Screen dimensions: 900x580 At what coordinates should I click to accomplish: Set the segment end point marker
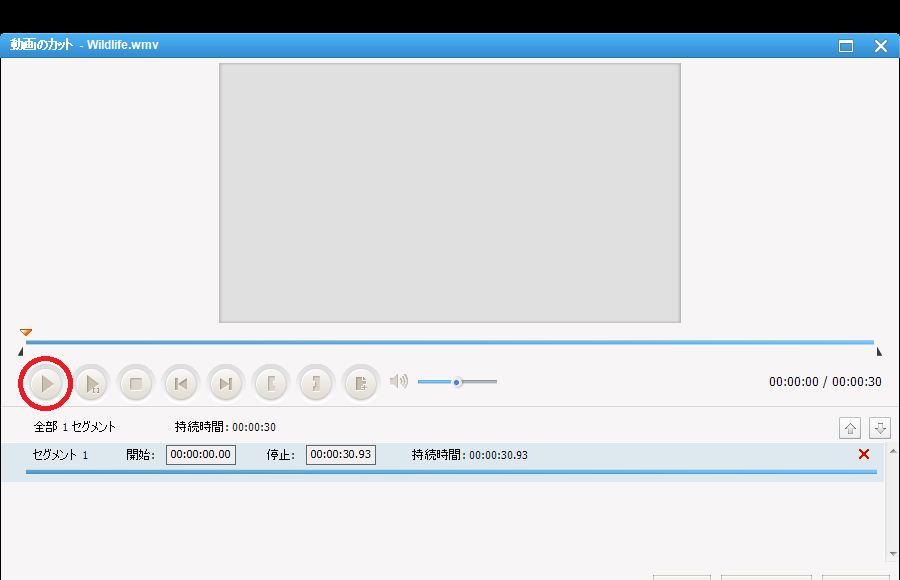316,384
